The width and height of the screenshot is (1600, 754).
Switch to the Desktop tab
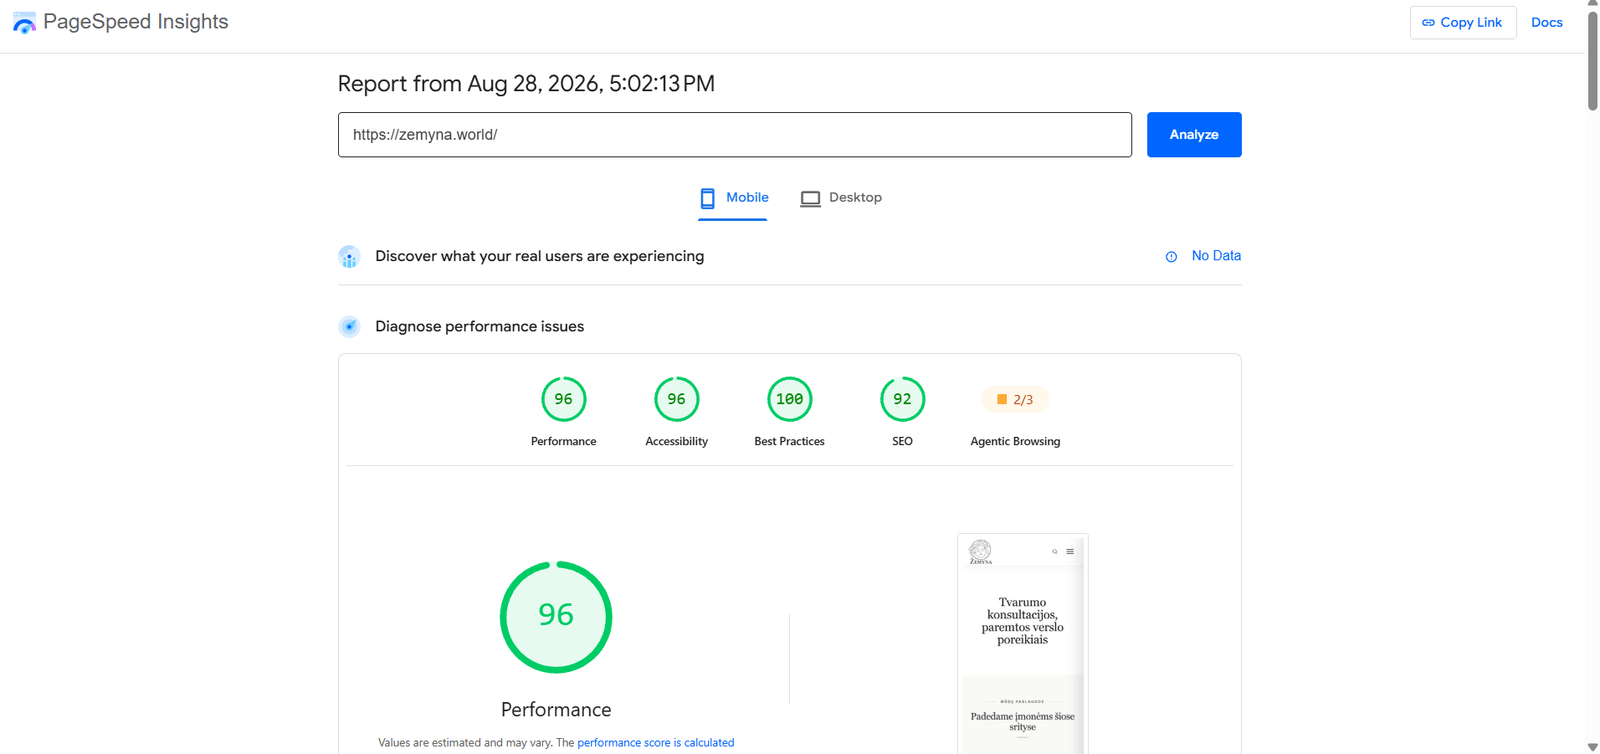click(841, 198)
